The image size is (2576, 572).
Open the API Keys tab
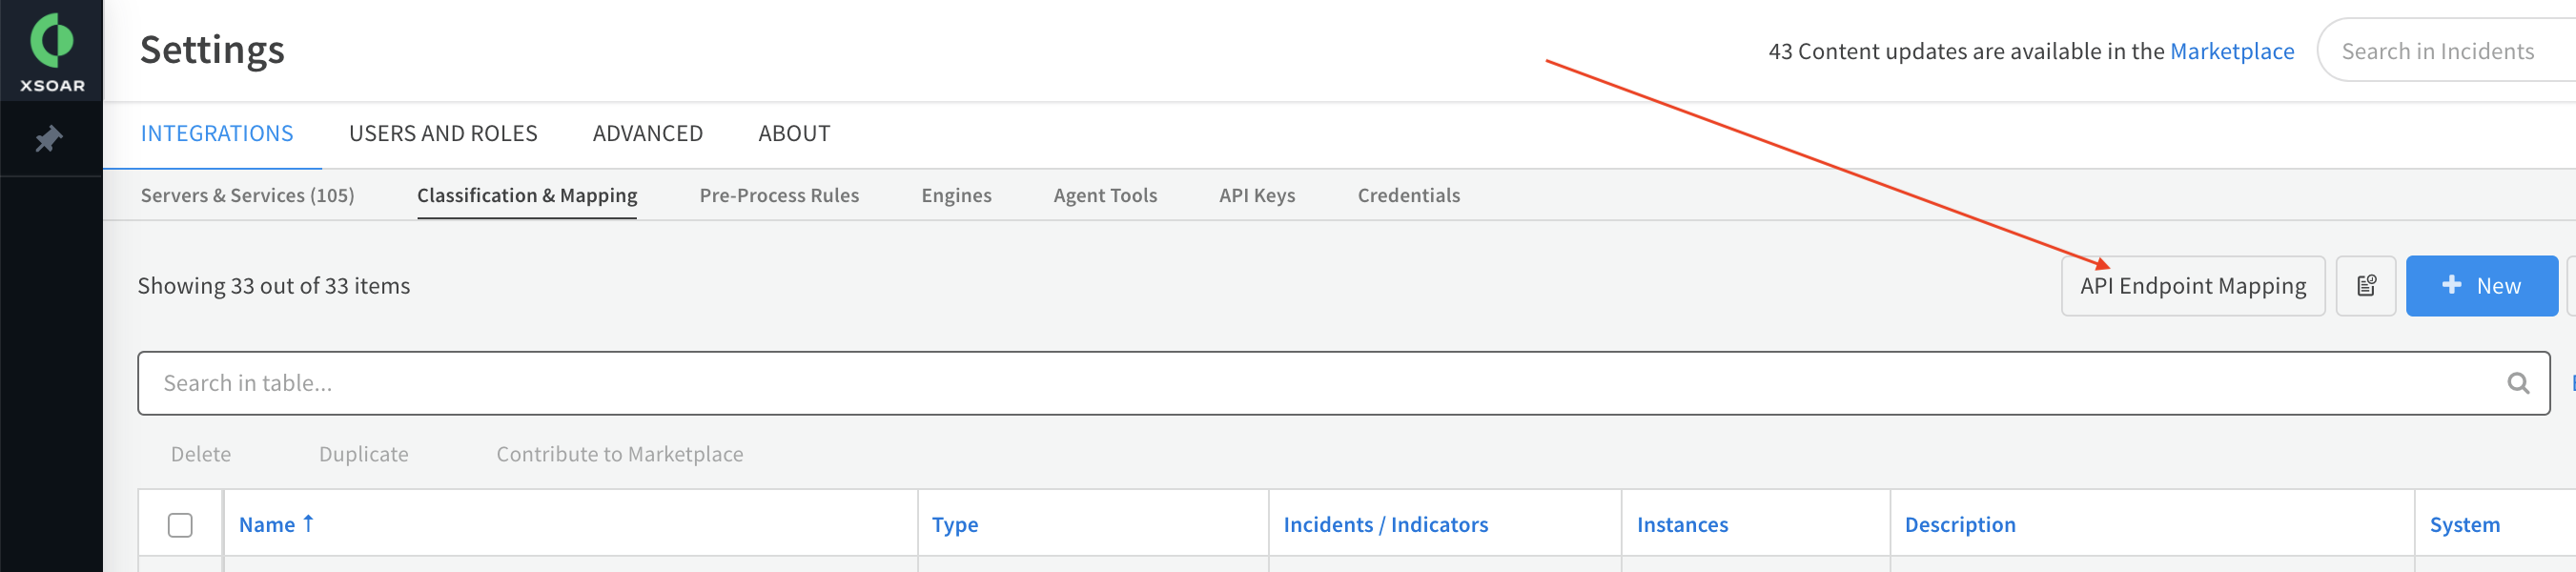pos(1256,195)
